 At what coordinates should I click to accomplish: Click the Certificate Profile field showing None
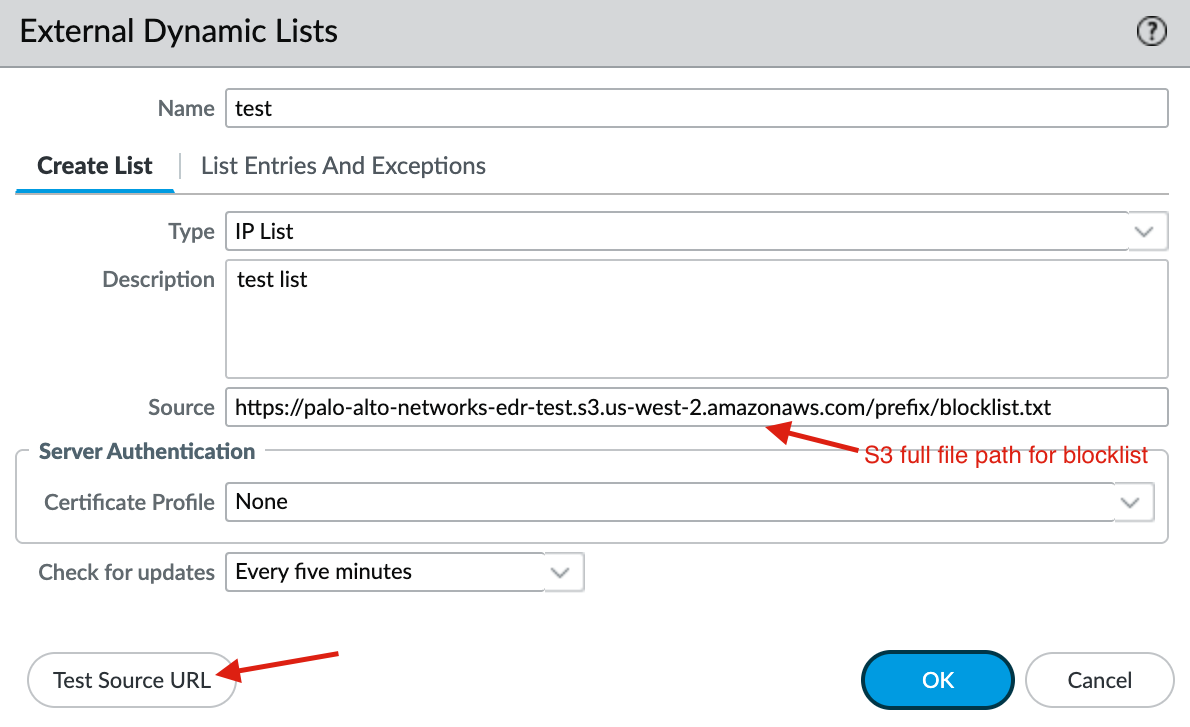[x=670, y=502]
